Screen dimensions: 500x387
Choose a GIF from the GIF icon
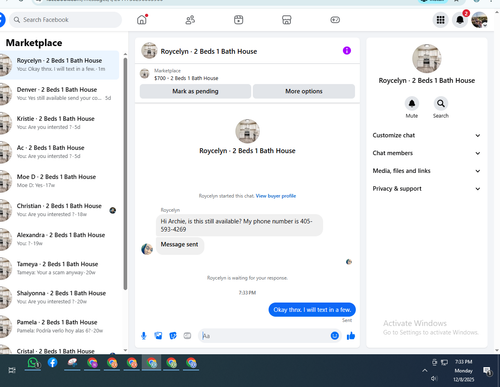point(187,336)
